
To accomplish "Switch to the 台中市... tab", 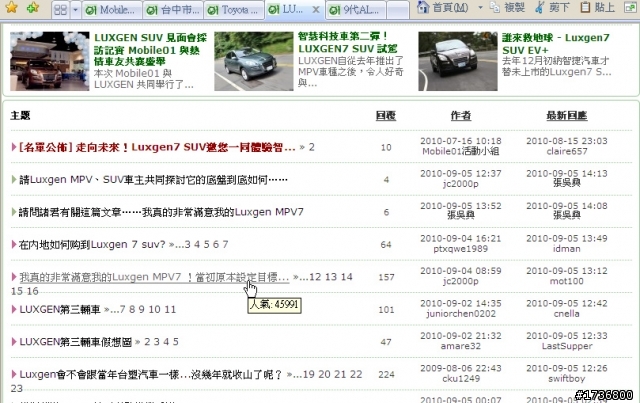I will (x=173, y=10).
